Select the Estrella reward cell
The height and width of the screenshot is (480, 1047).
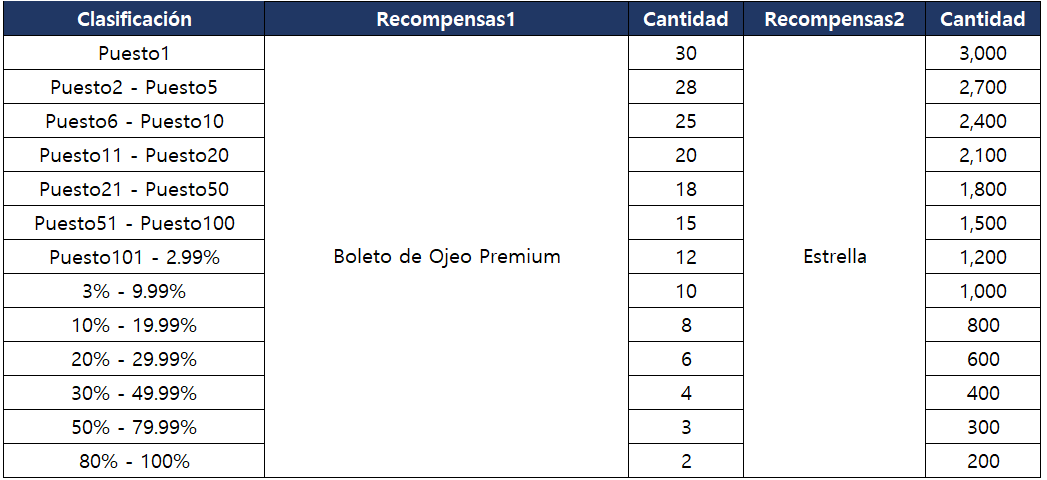click(835, 257)
